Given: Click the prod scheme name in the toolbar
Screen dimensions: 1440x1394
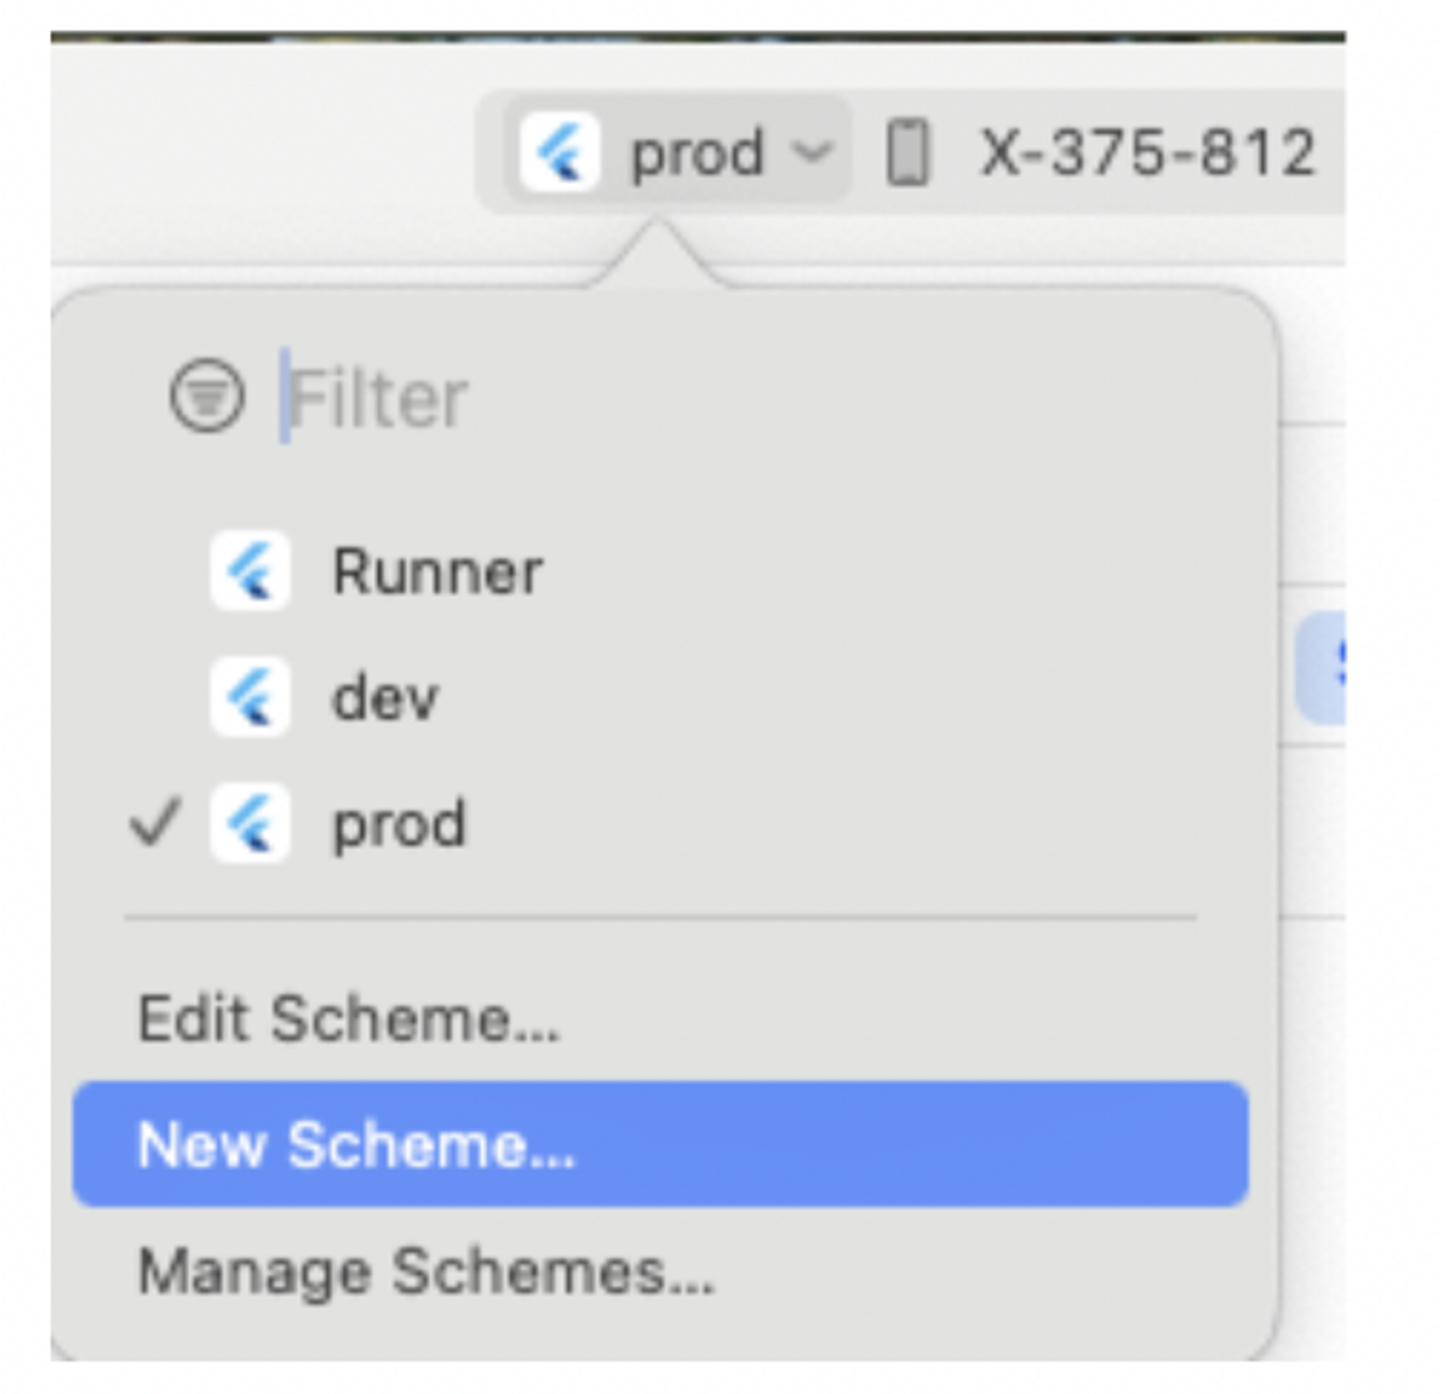Looking at the screenshot, I should coord(697,153).
